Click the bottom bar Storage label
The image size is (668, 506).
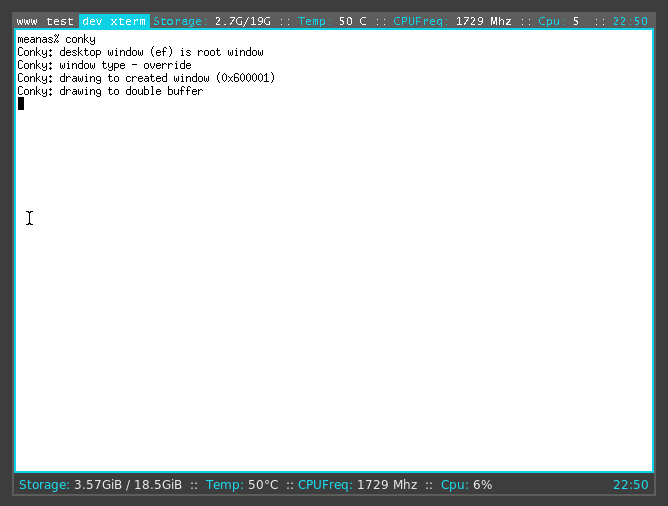(44, 485)
